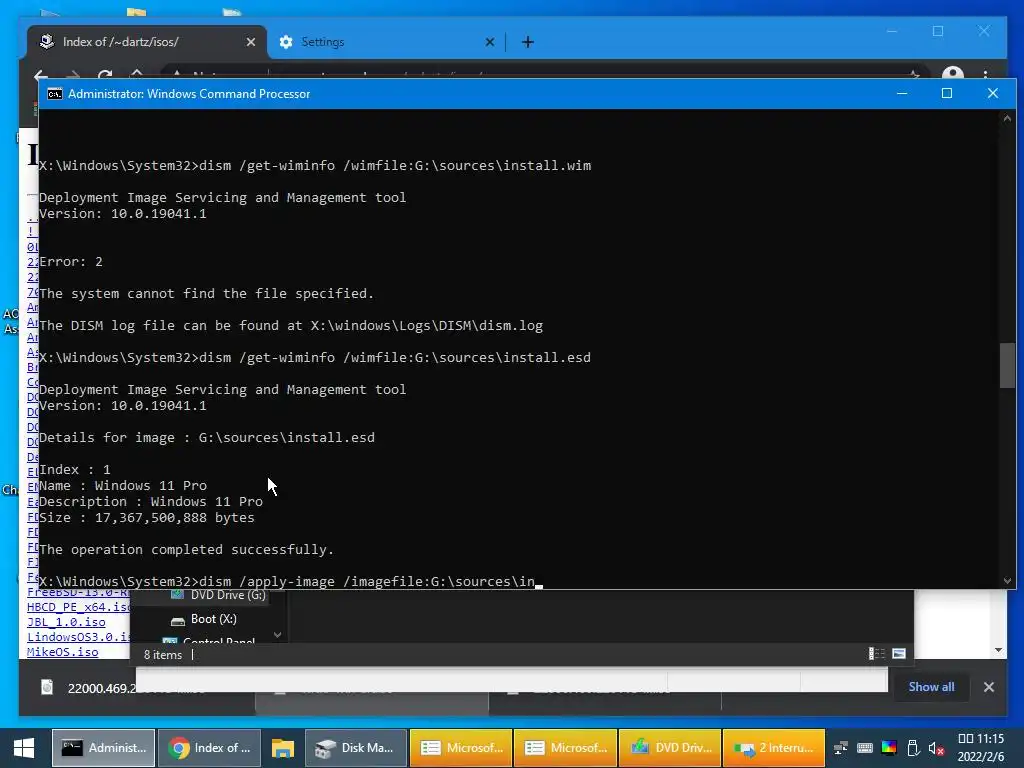Image resolution: width=1024 pixels, height=768 pixels.
Task: Switch to Chrome 'Index of' taskbar item
Action: pyautogui.click(x=210, y=748)
